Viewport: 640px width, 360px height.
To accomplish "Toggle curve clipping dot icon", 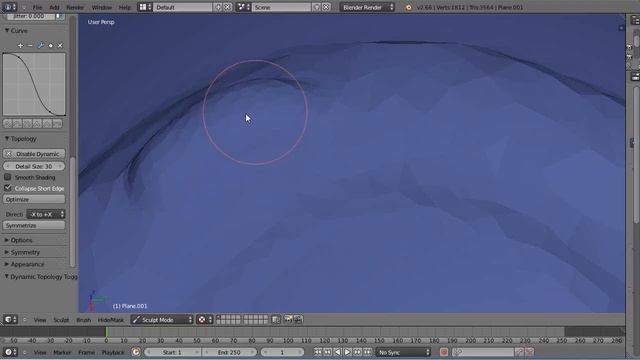I will click(51, 46).
